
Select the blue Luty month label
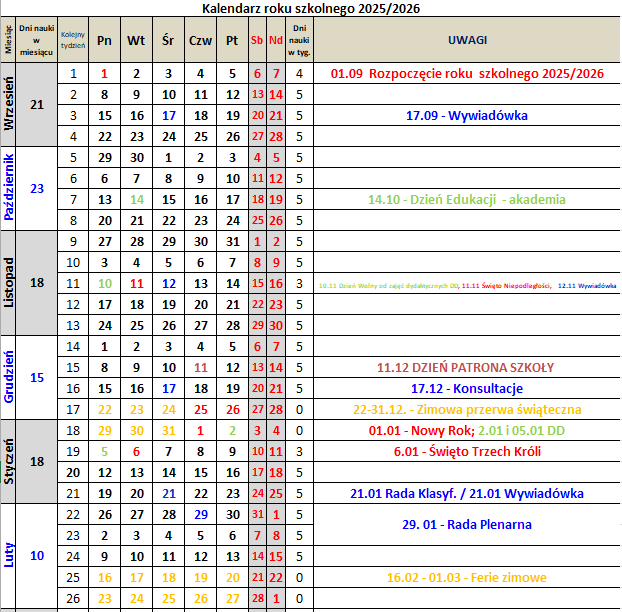[x=9, y=555]
